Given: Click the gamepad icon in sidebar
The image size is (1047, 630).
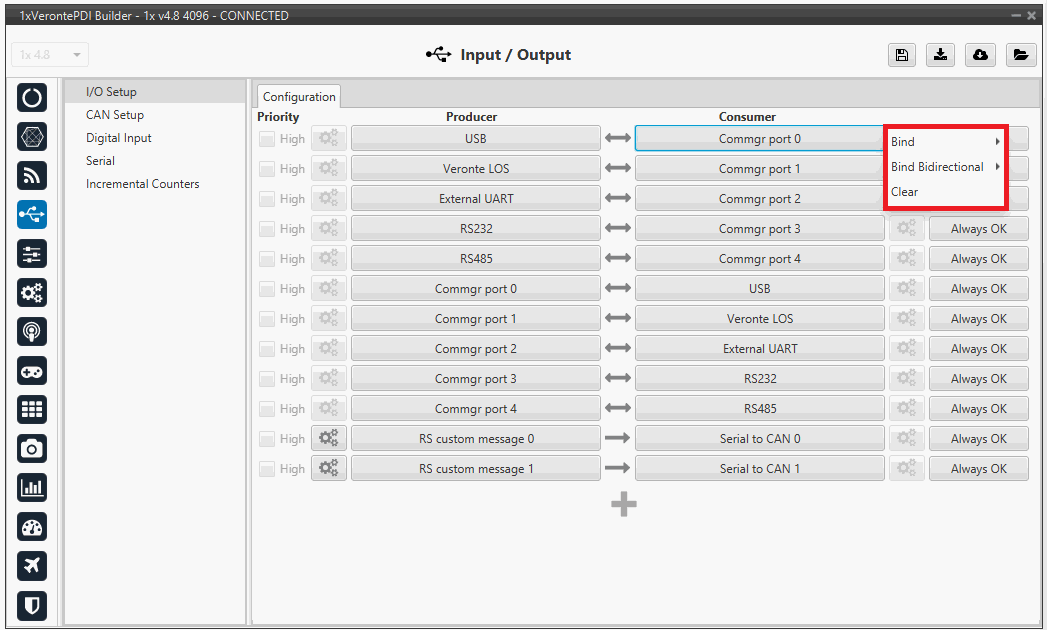Looking at the screenshot, I should (x=32, y=371).
